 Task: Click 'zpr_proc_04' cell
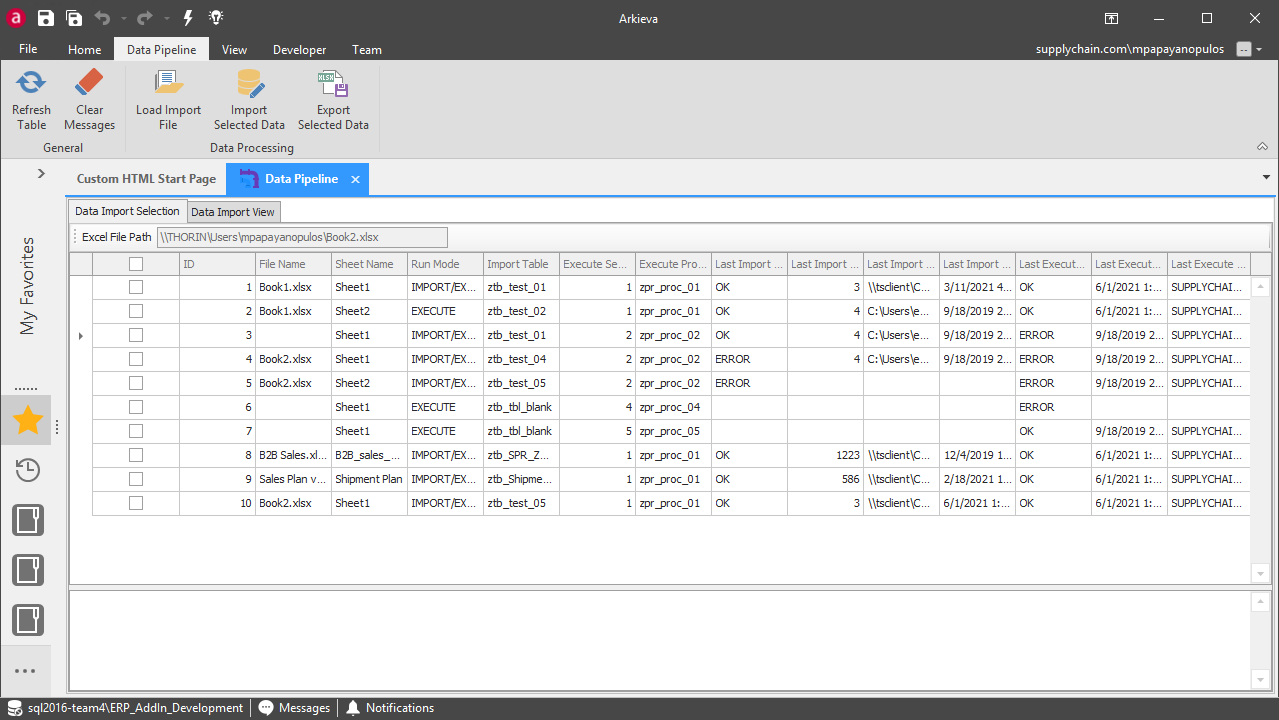(673, 407)
